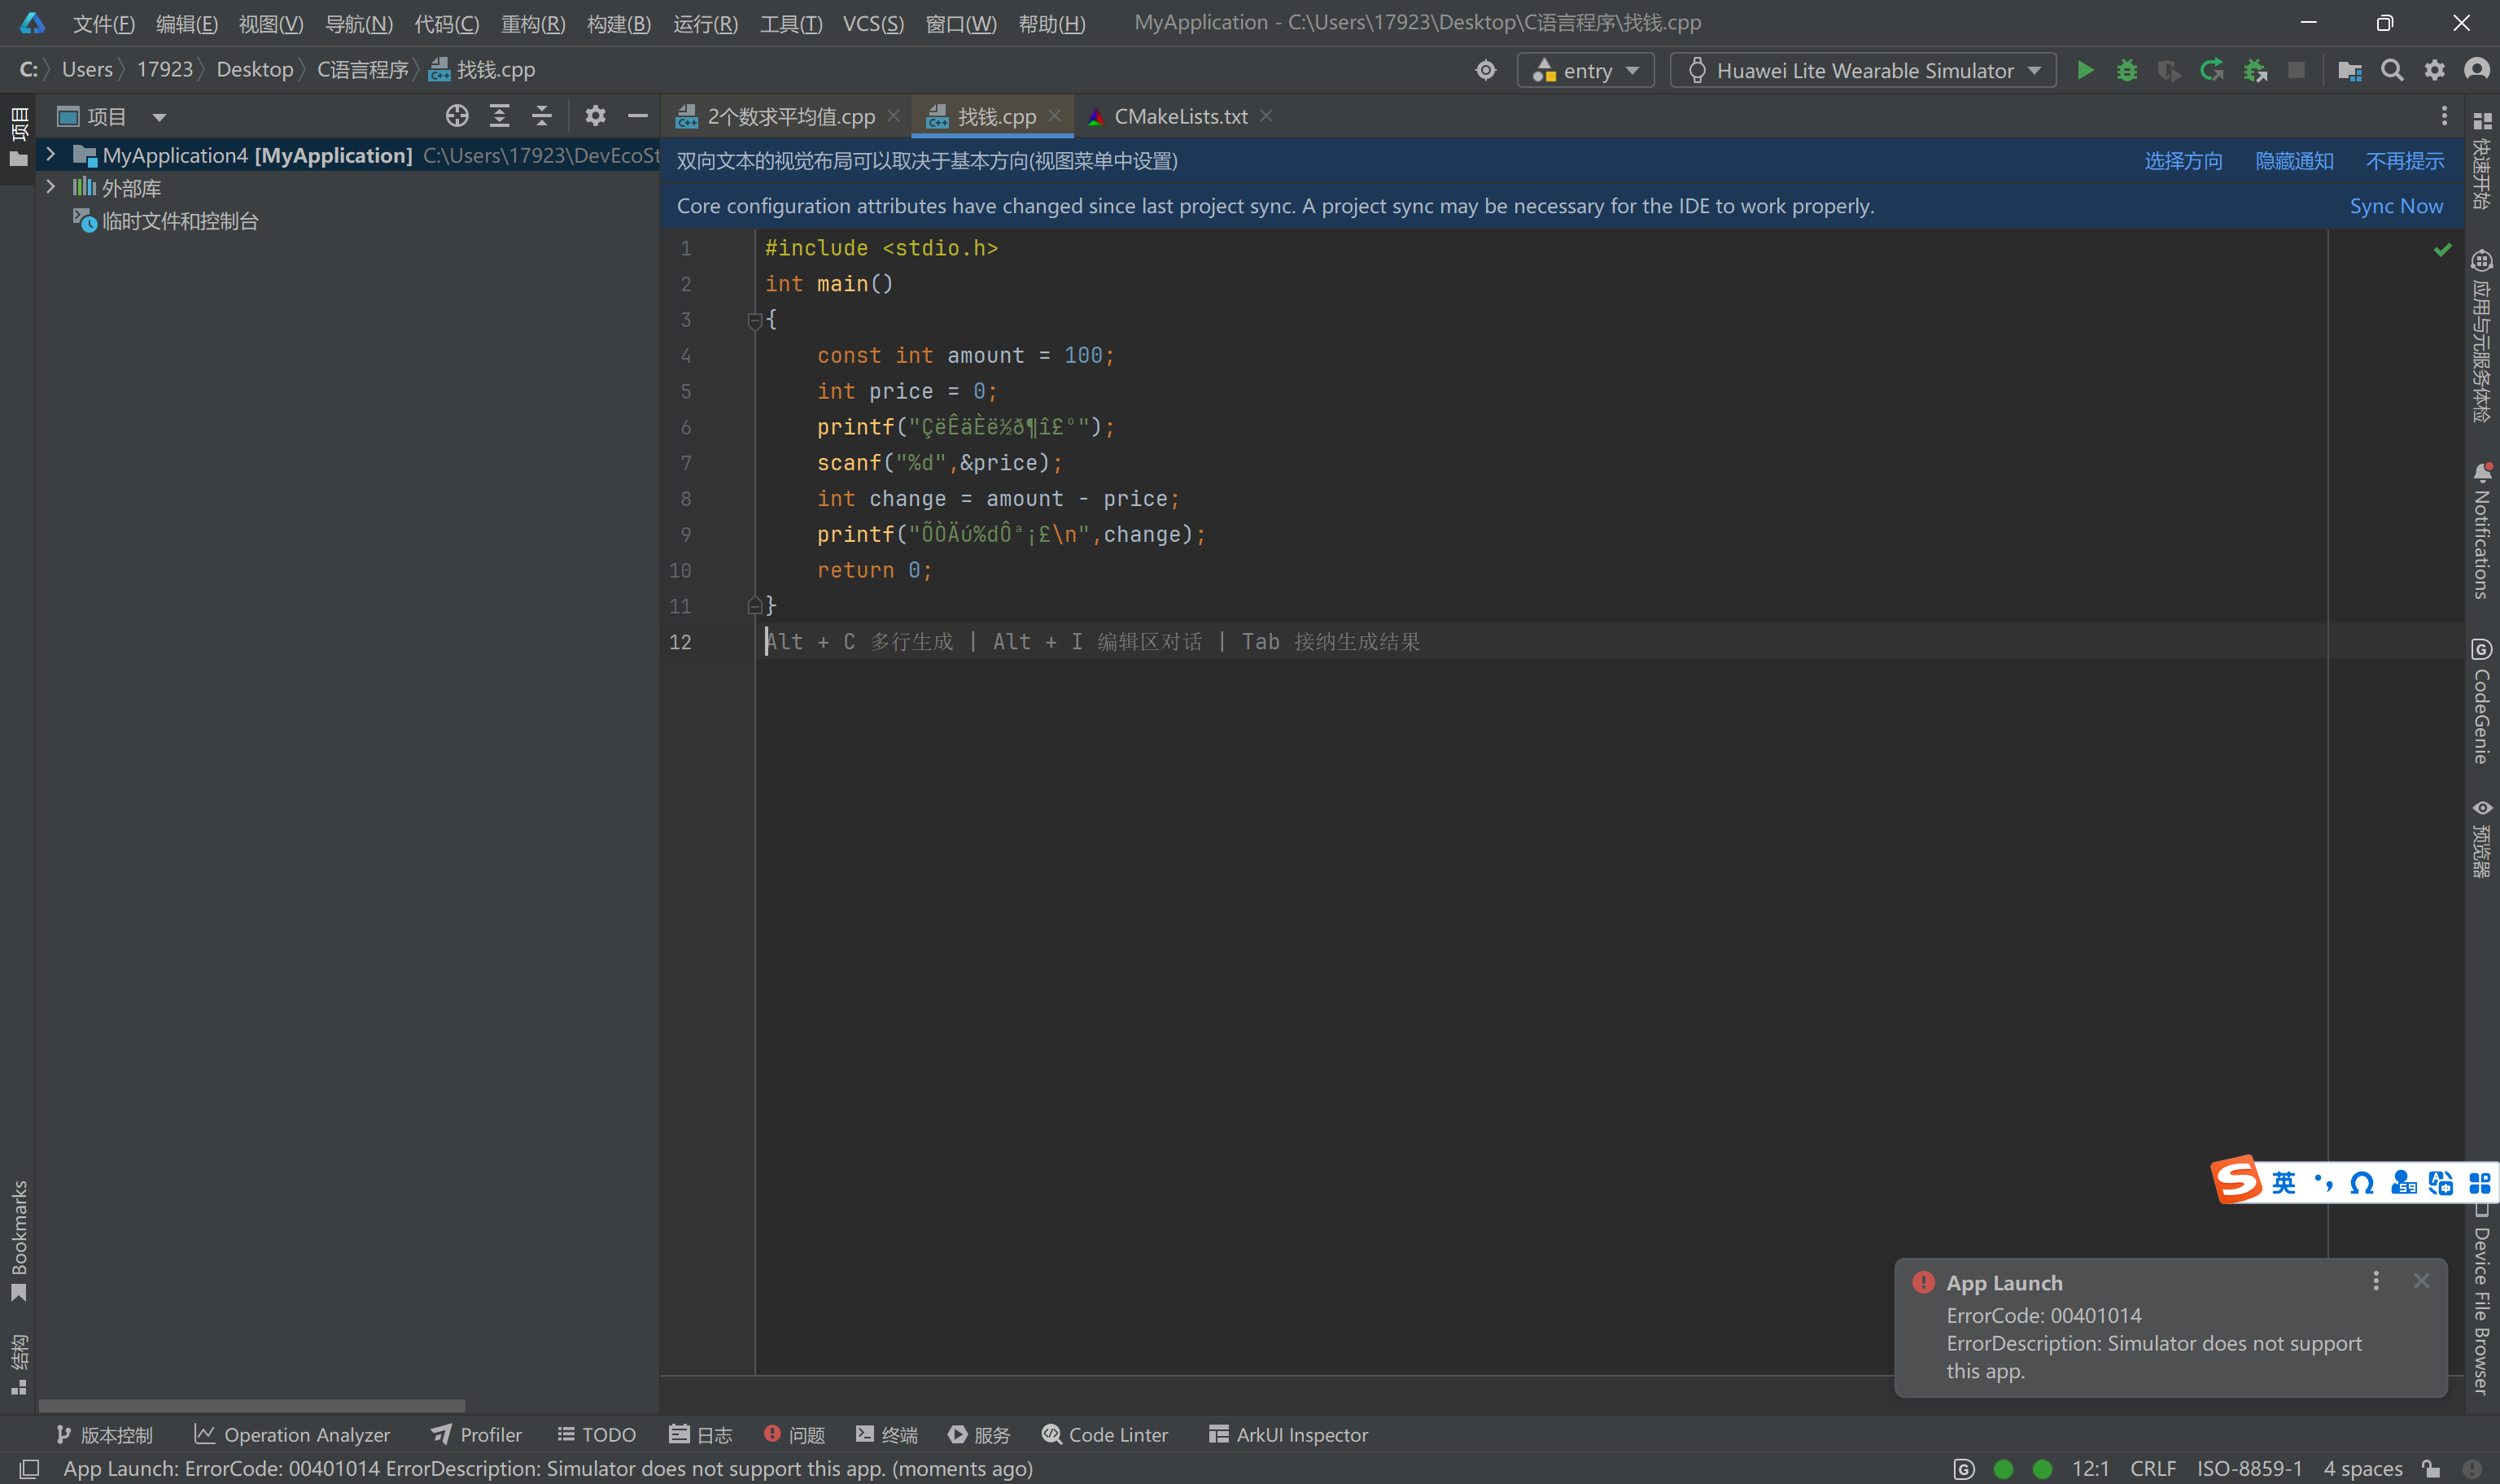2500x1484 pixels.
Task: Open the search magnifier in top toolbar
Action: [2392, 70]
